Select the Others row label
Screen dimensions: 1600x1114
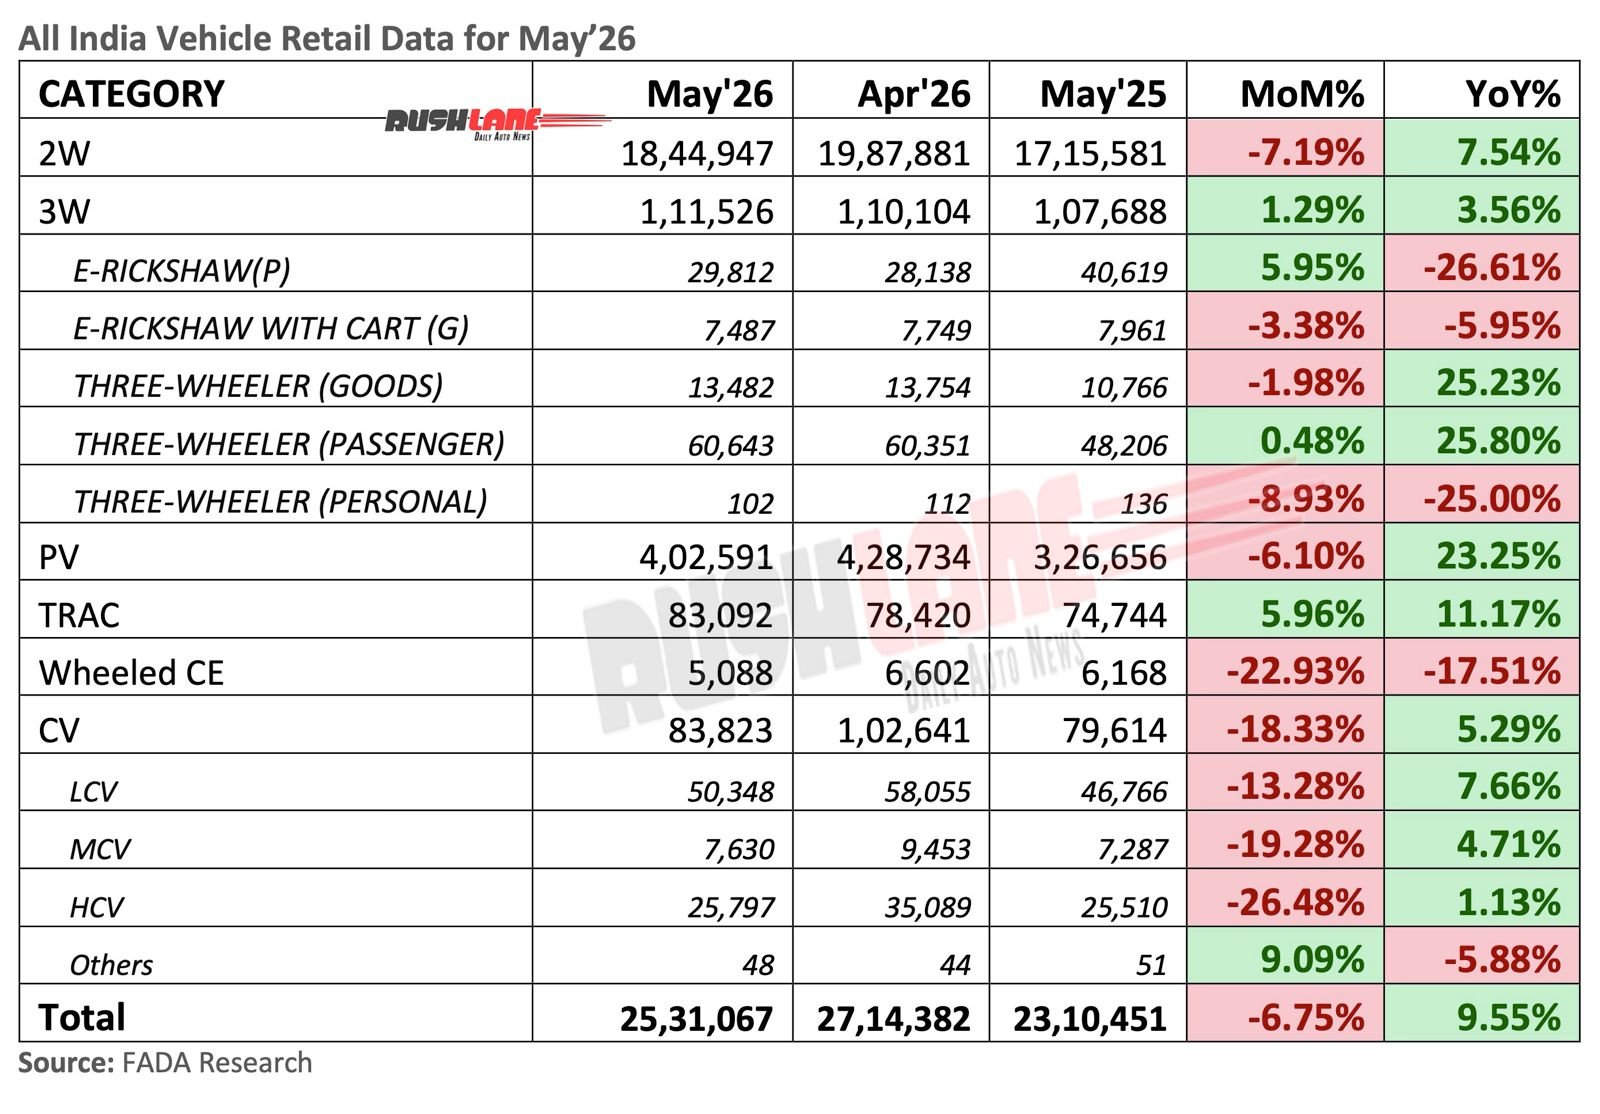click(111, 965)
